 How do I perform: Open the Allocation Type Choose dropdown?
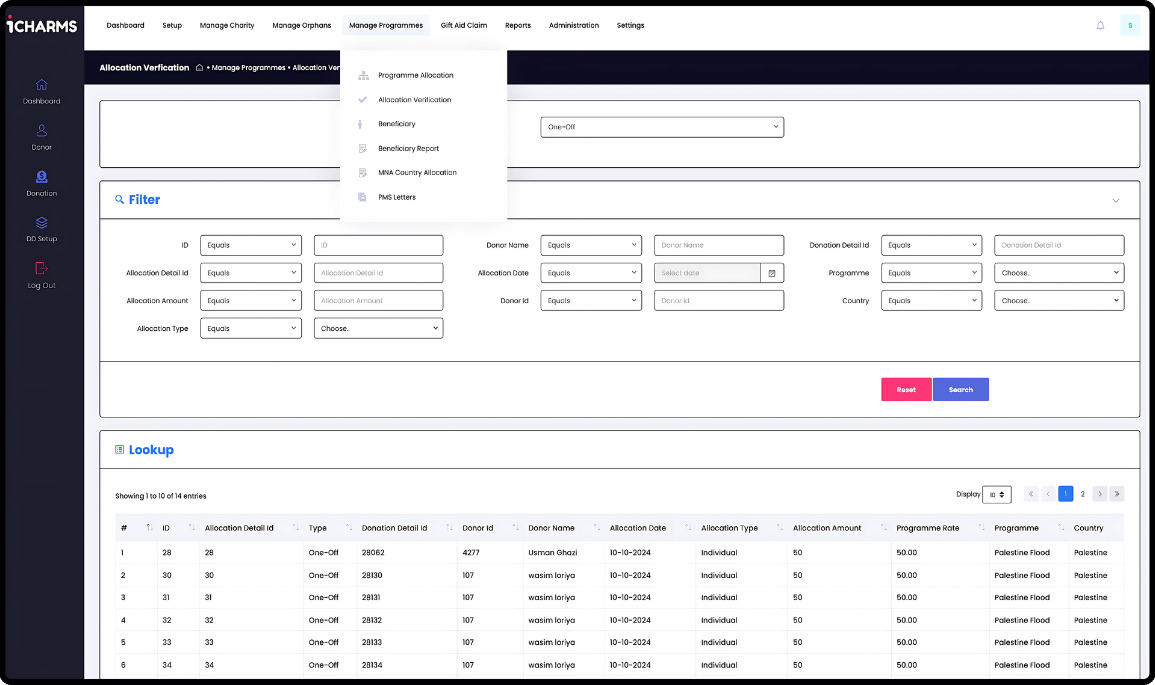pos(378,329)
